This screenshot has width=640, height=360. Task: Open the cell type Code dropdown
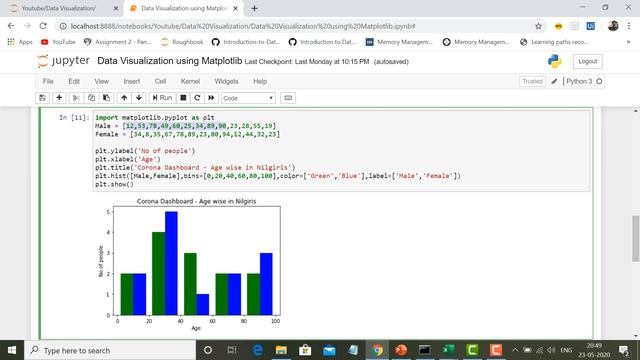[248, 98]
